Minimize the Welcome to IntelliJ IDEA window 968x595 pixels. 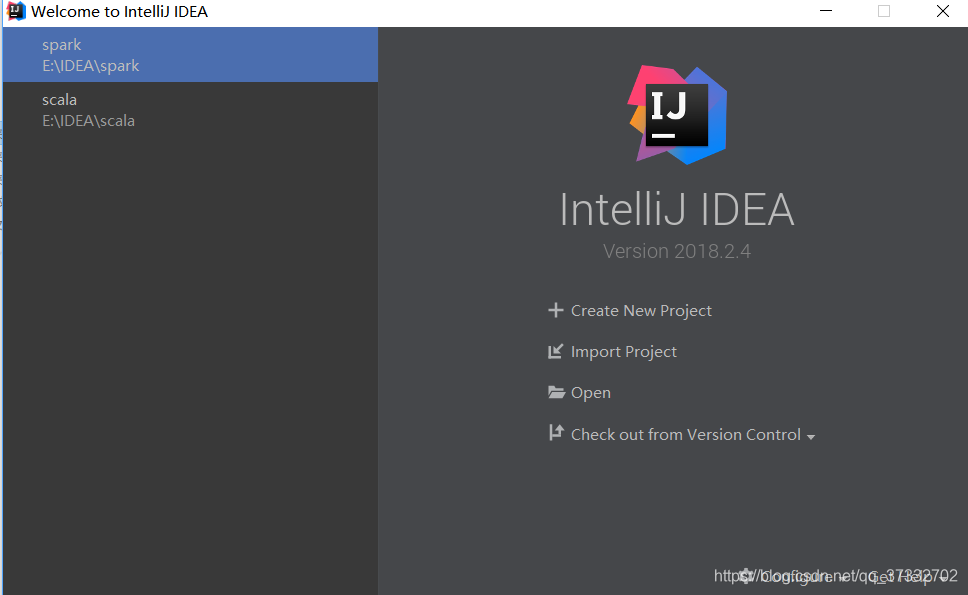826,11
